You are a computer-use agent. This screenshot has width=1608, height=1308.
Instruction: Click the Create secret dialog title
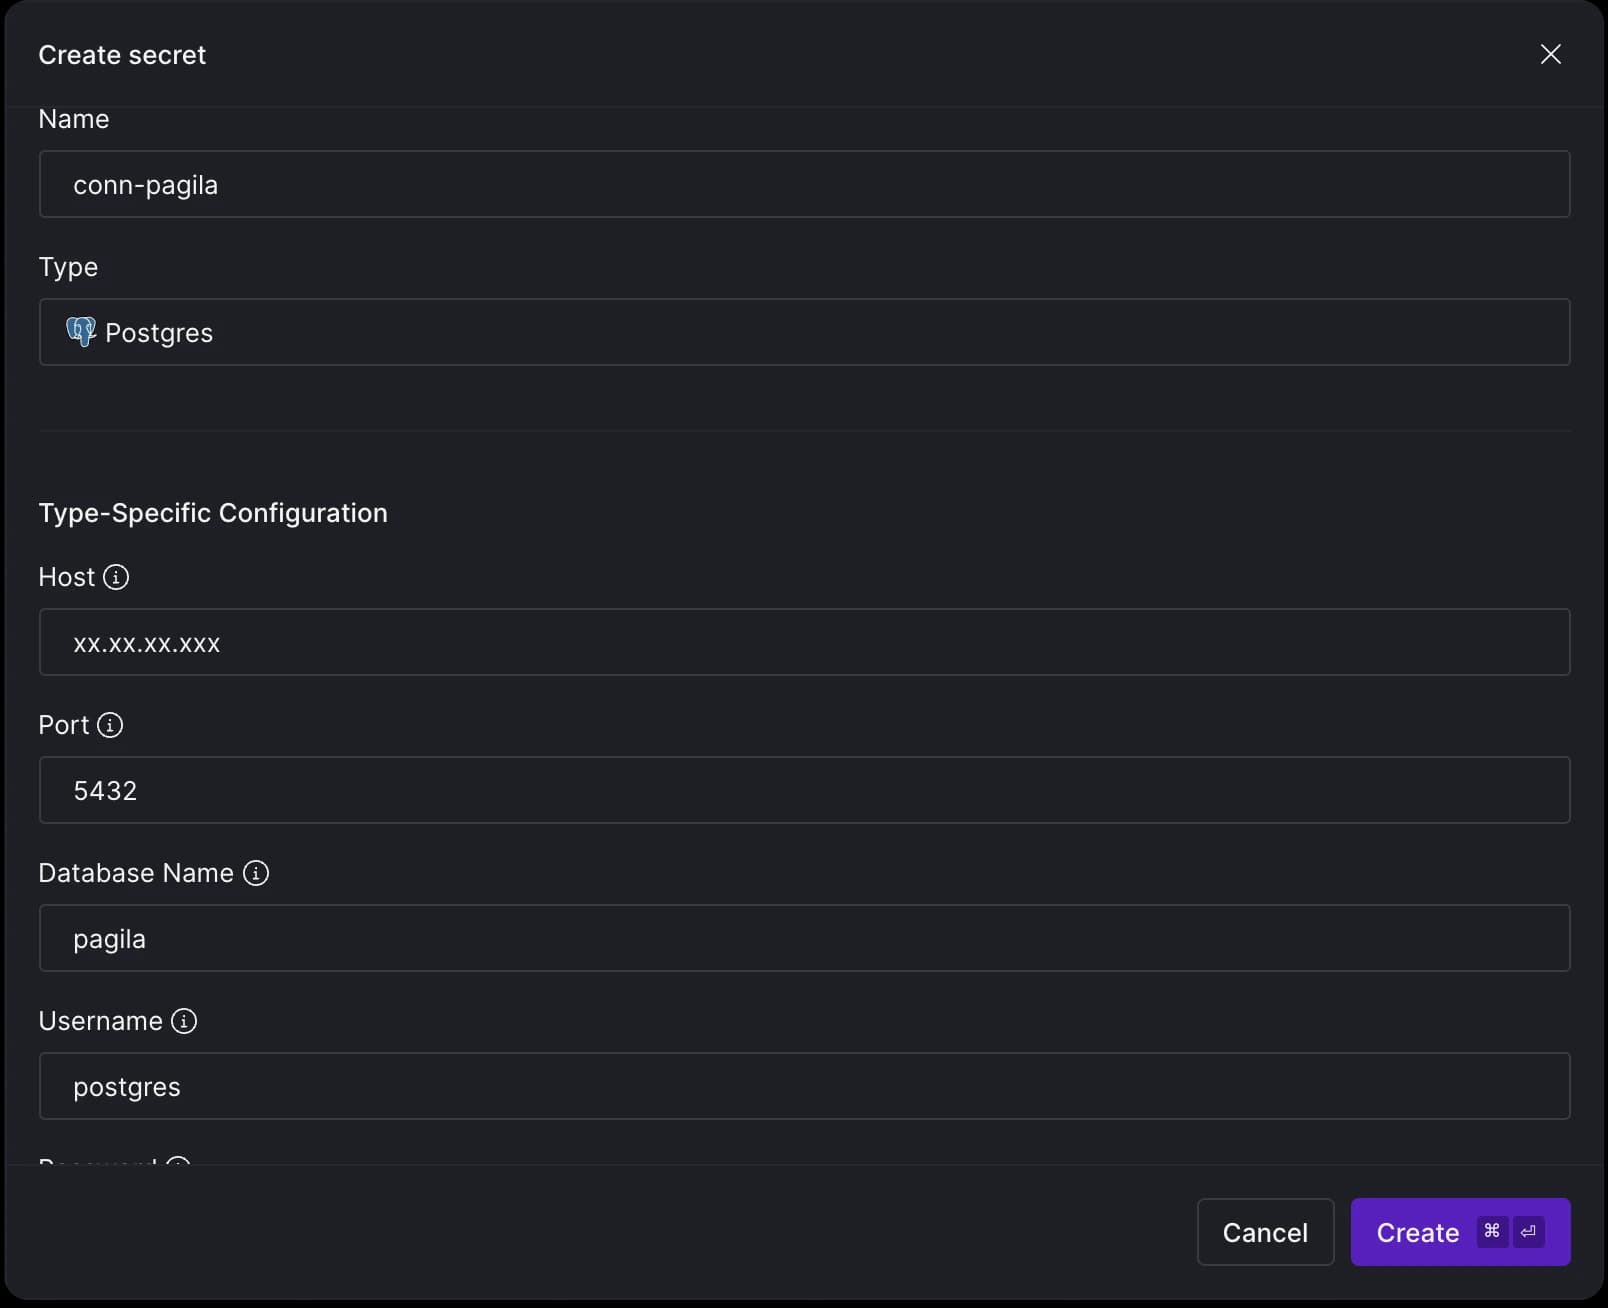[122, 55]
